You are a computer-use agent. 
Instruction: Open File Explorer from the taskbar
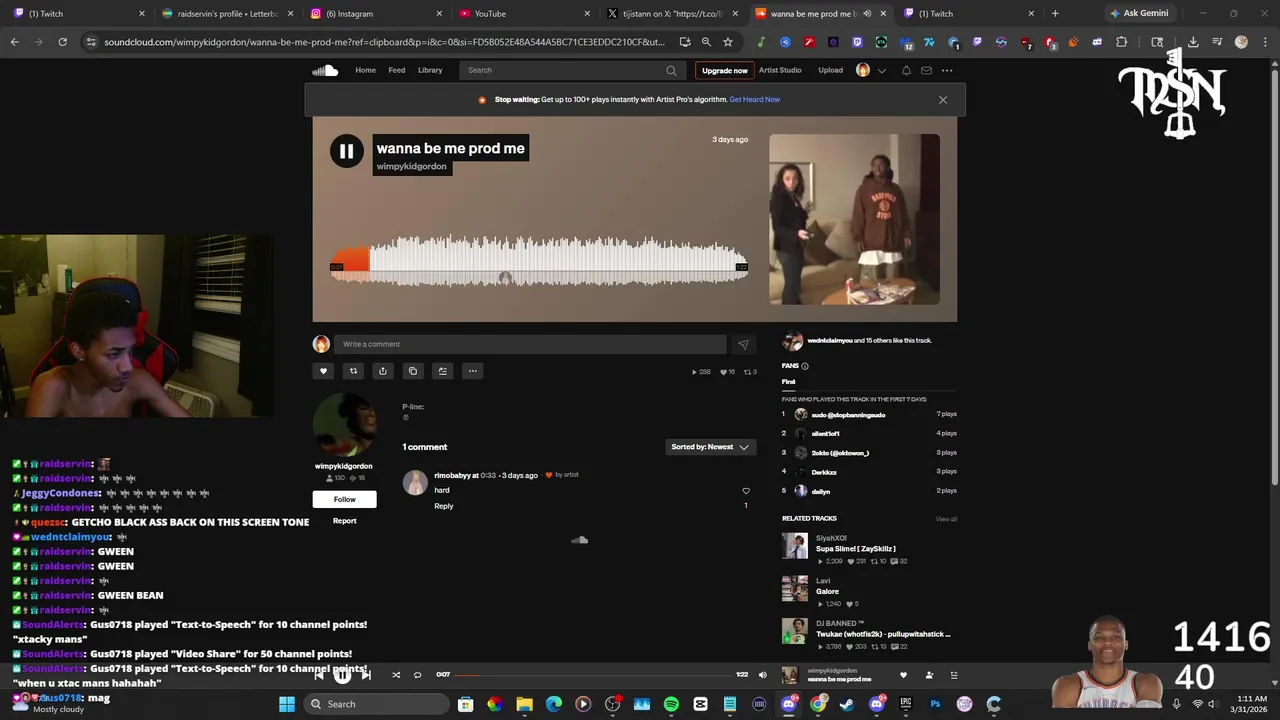coord(524,704)
